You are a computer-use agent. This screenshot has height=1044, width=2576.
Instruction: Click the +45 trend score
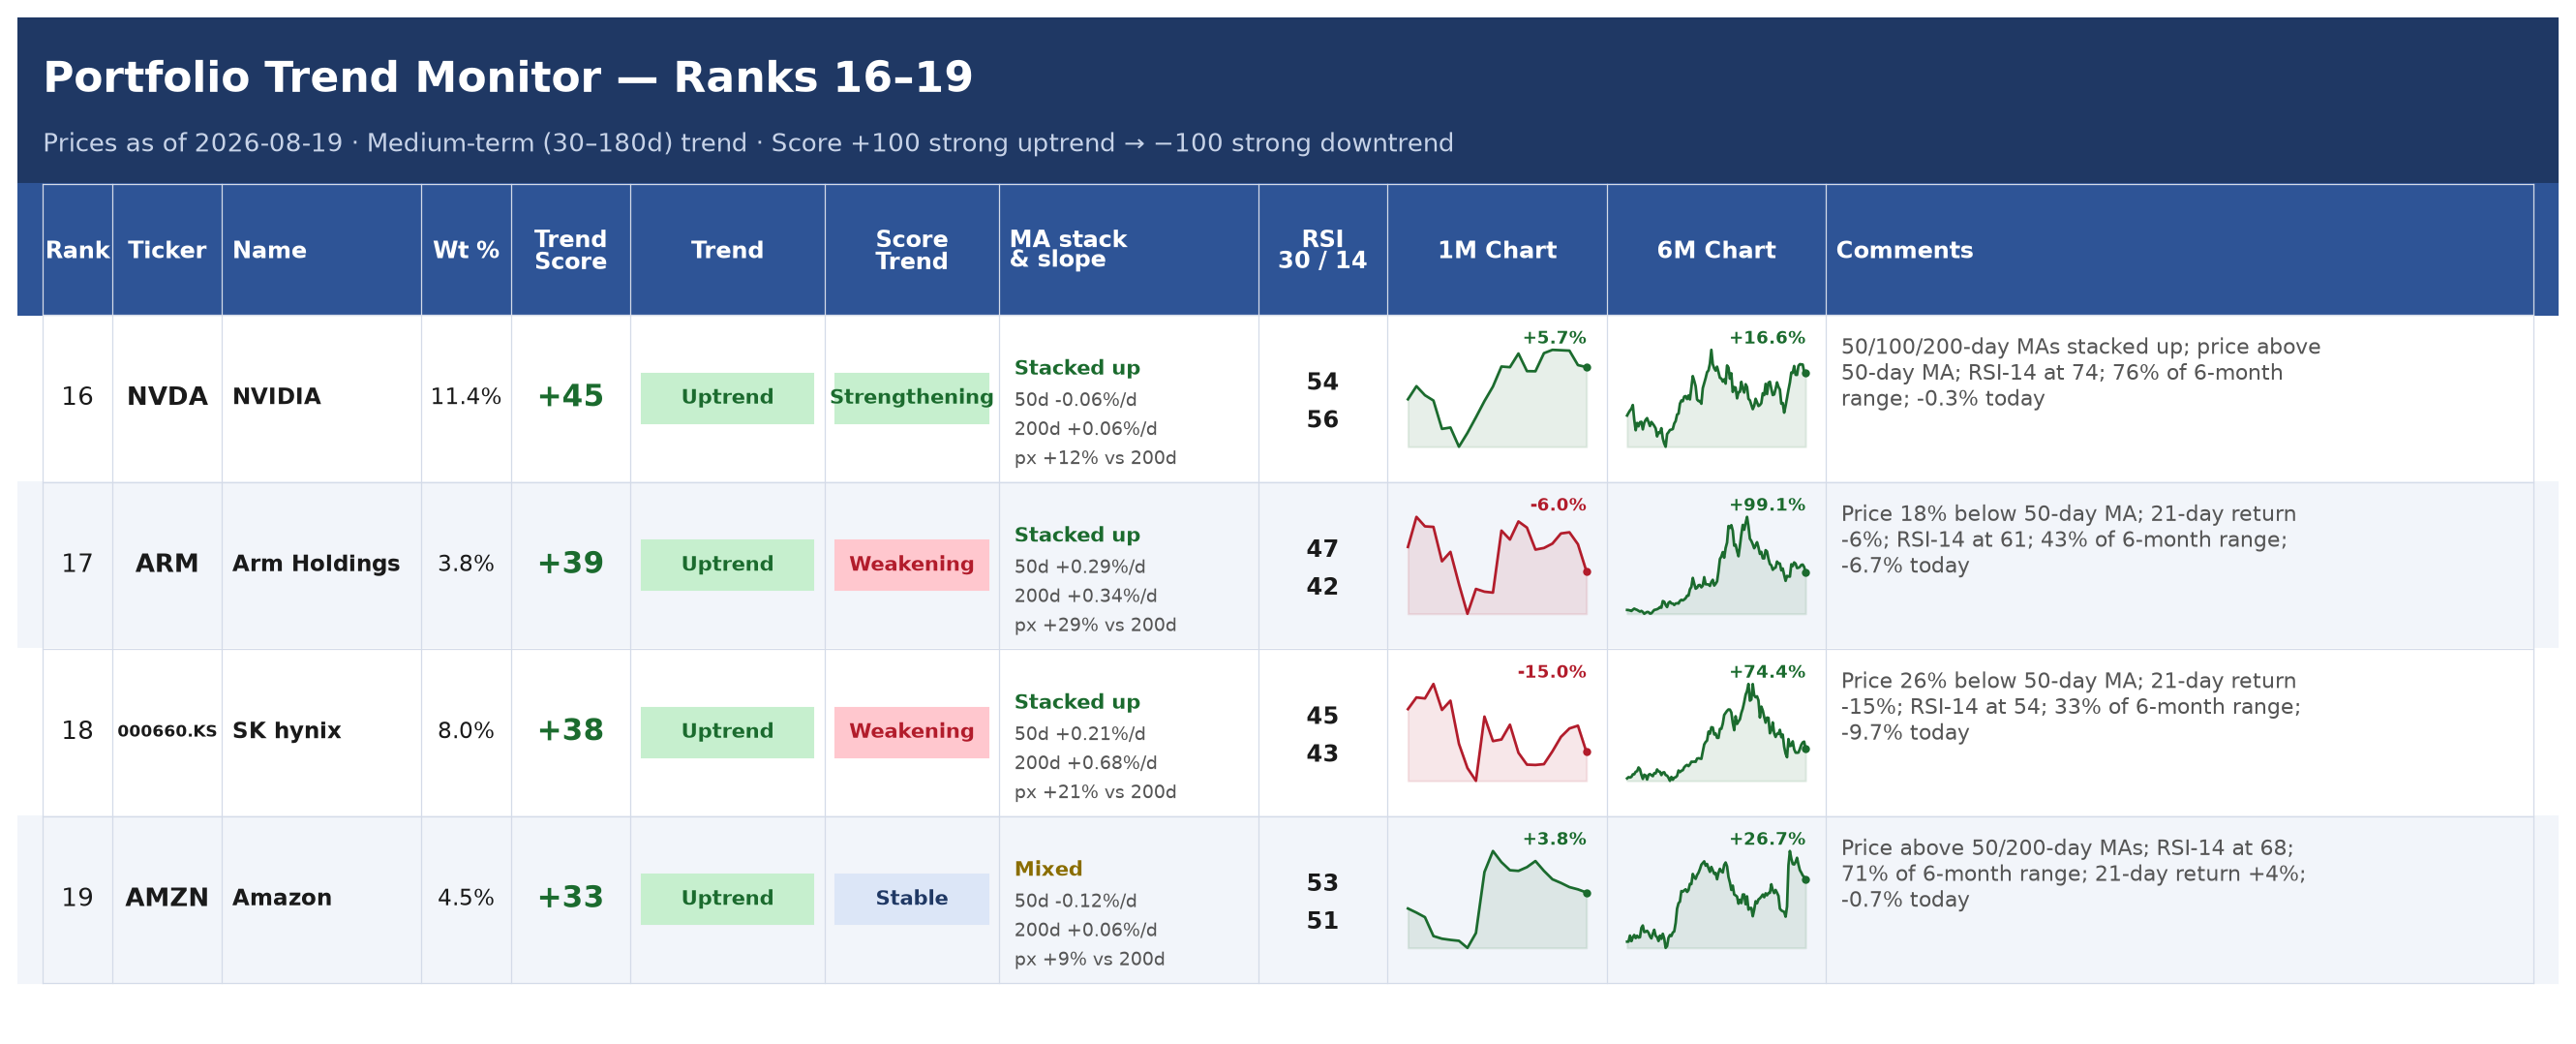click(x=570, y=397)
